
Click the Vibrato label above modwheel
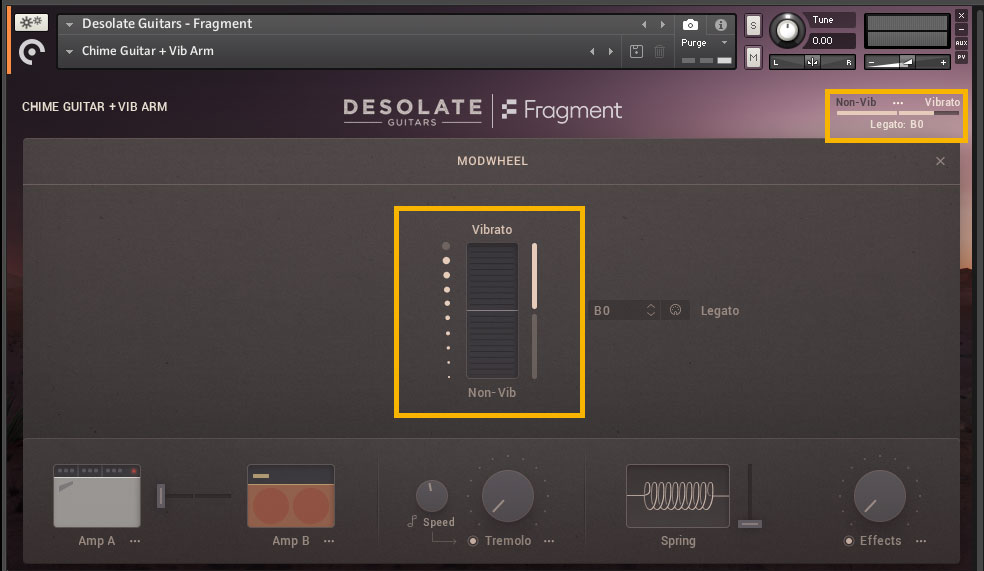[492, 230]
